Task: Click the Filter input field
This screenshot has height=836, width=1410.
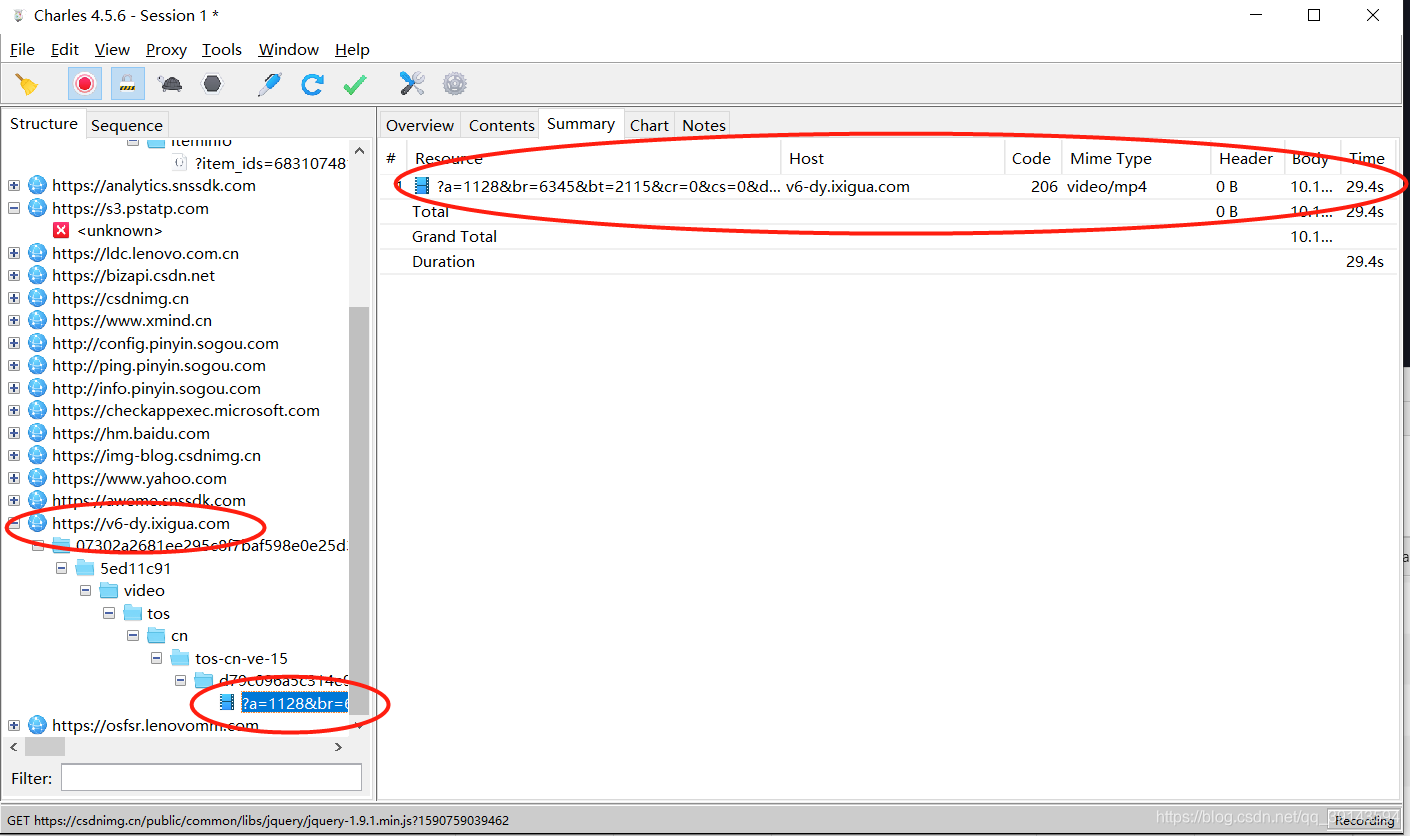Action: (x=211, y=778)
